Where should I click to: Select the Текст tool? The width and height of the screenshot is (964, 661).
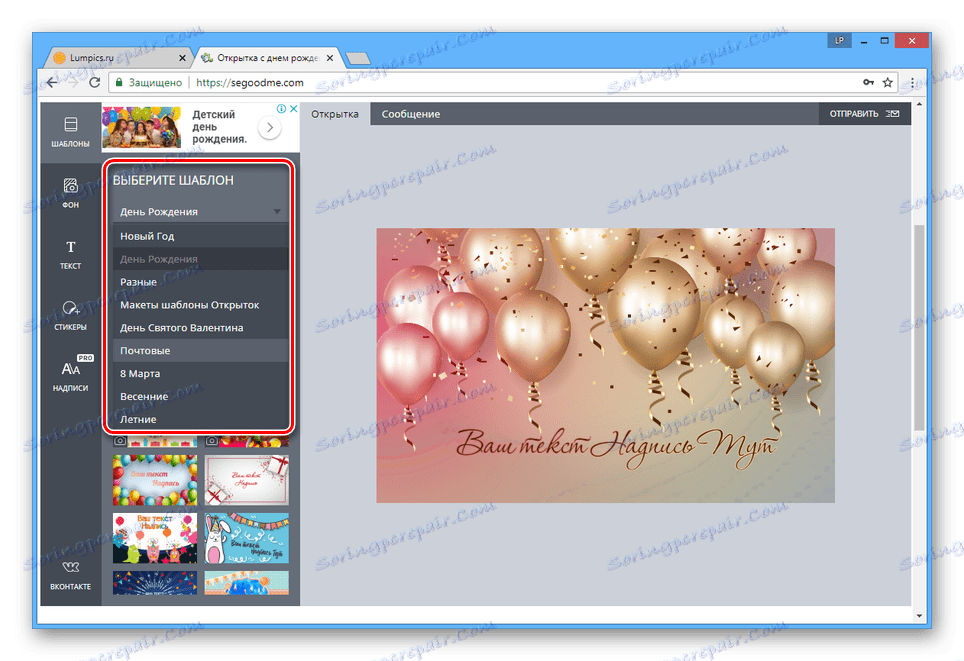pos(70,254)
